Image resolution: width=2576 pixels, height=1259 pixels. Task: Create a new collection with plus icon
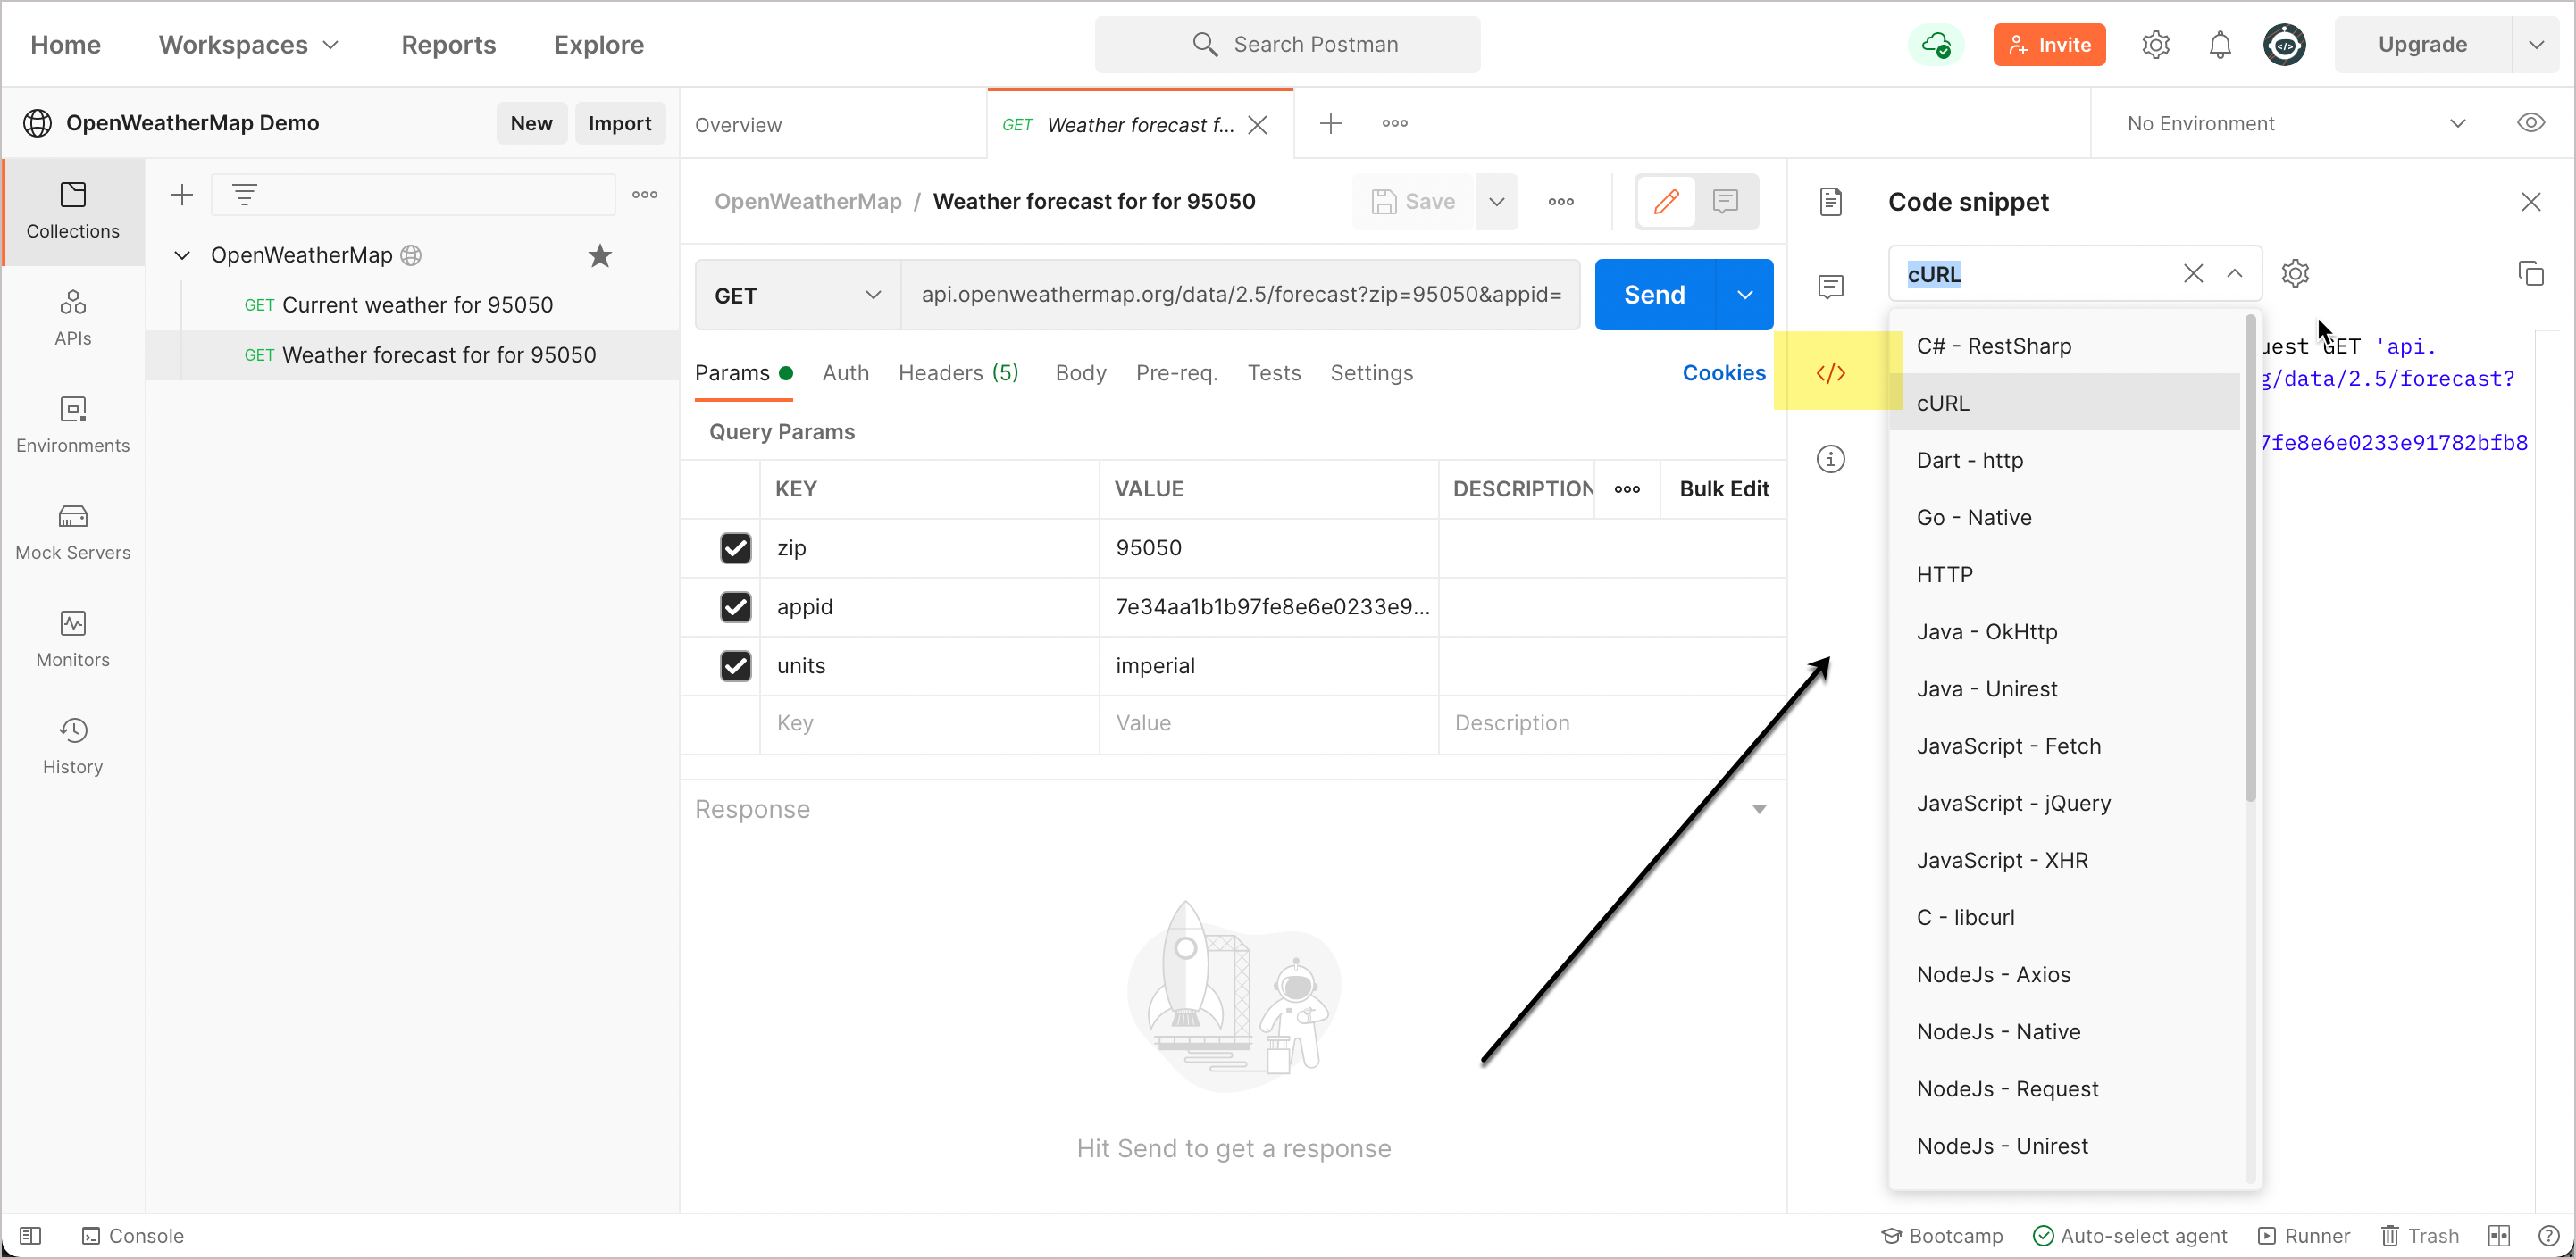[182, 195]
